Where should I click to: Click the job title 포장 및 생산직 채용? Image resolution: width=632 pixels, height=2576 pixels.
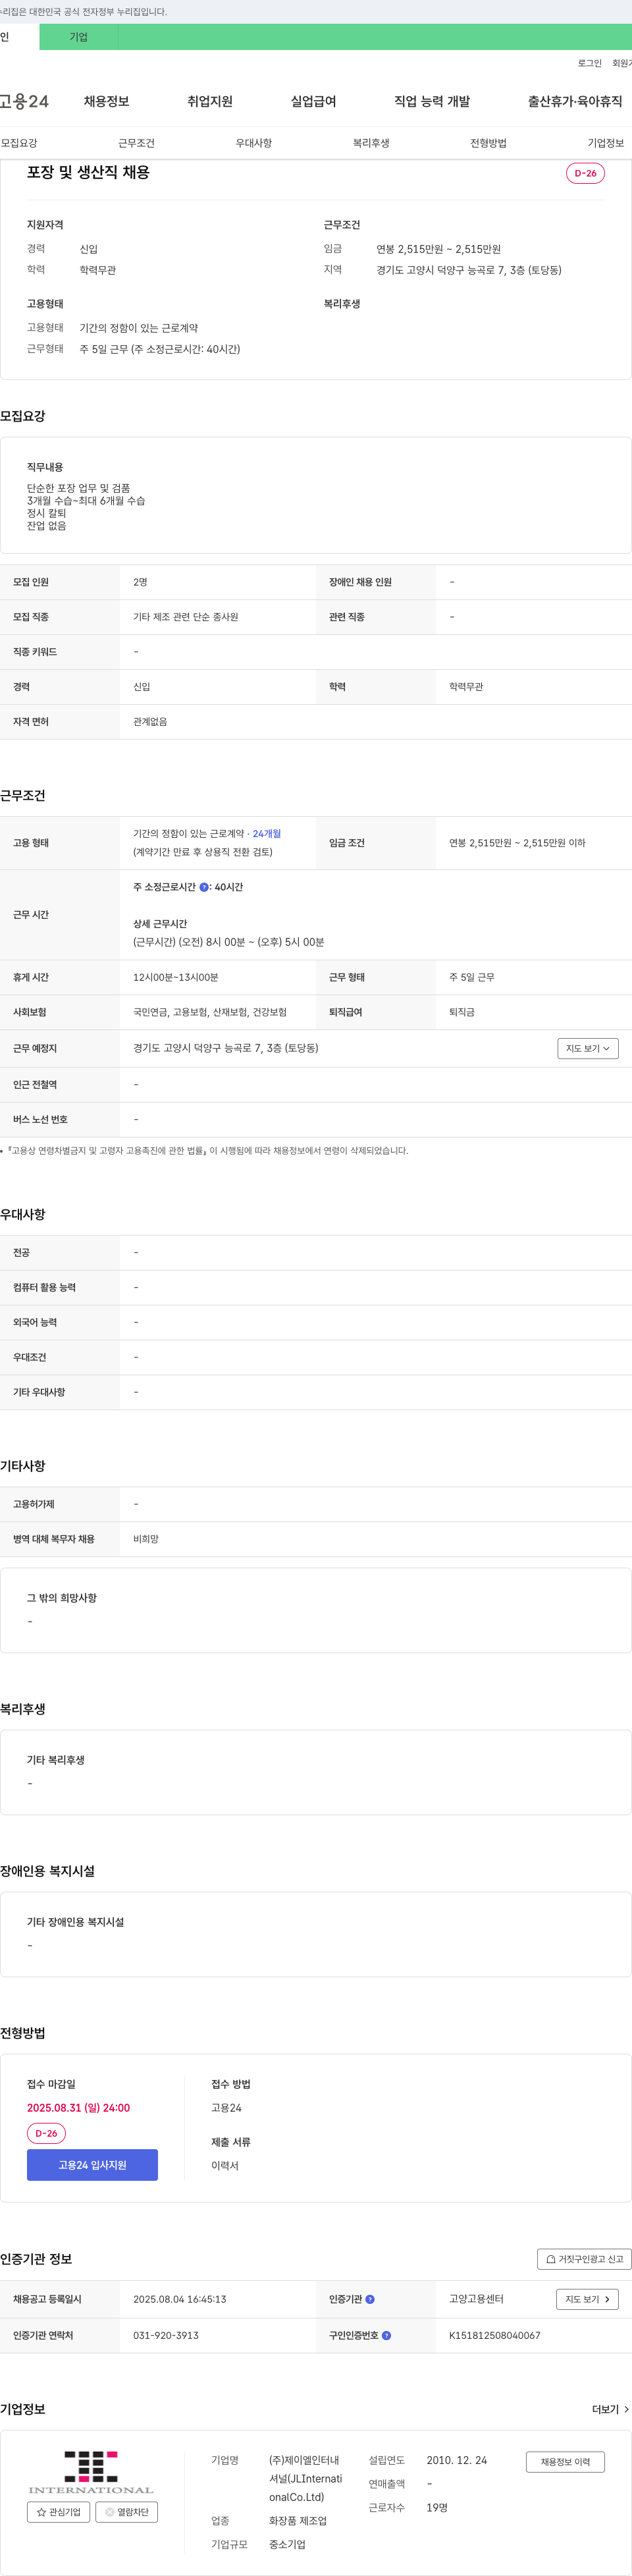pyautogui.click(x=88, y=172)
